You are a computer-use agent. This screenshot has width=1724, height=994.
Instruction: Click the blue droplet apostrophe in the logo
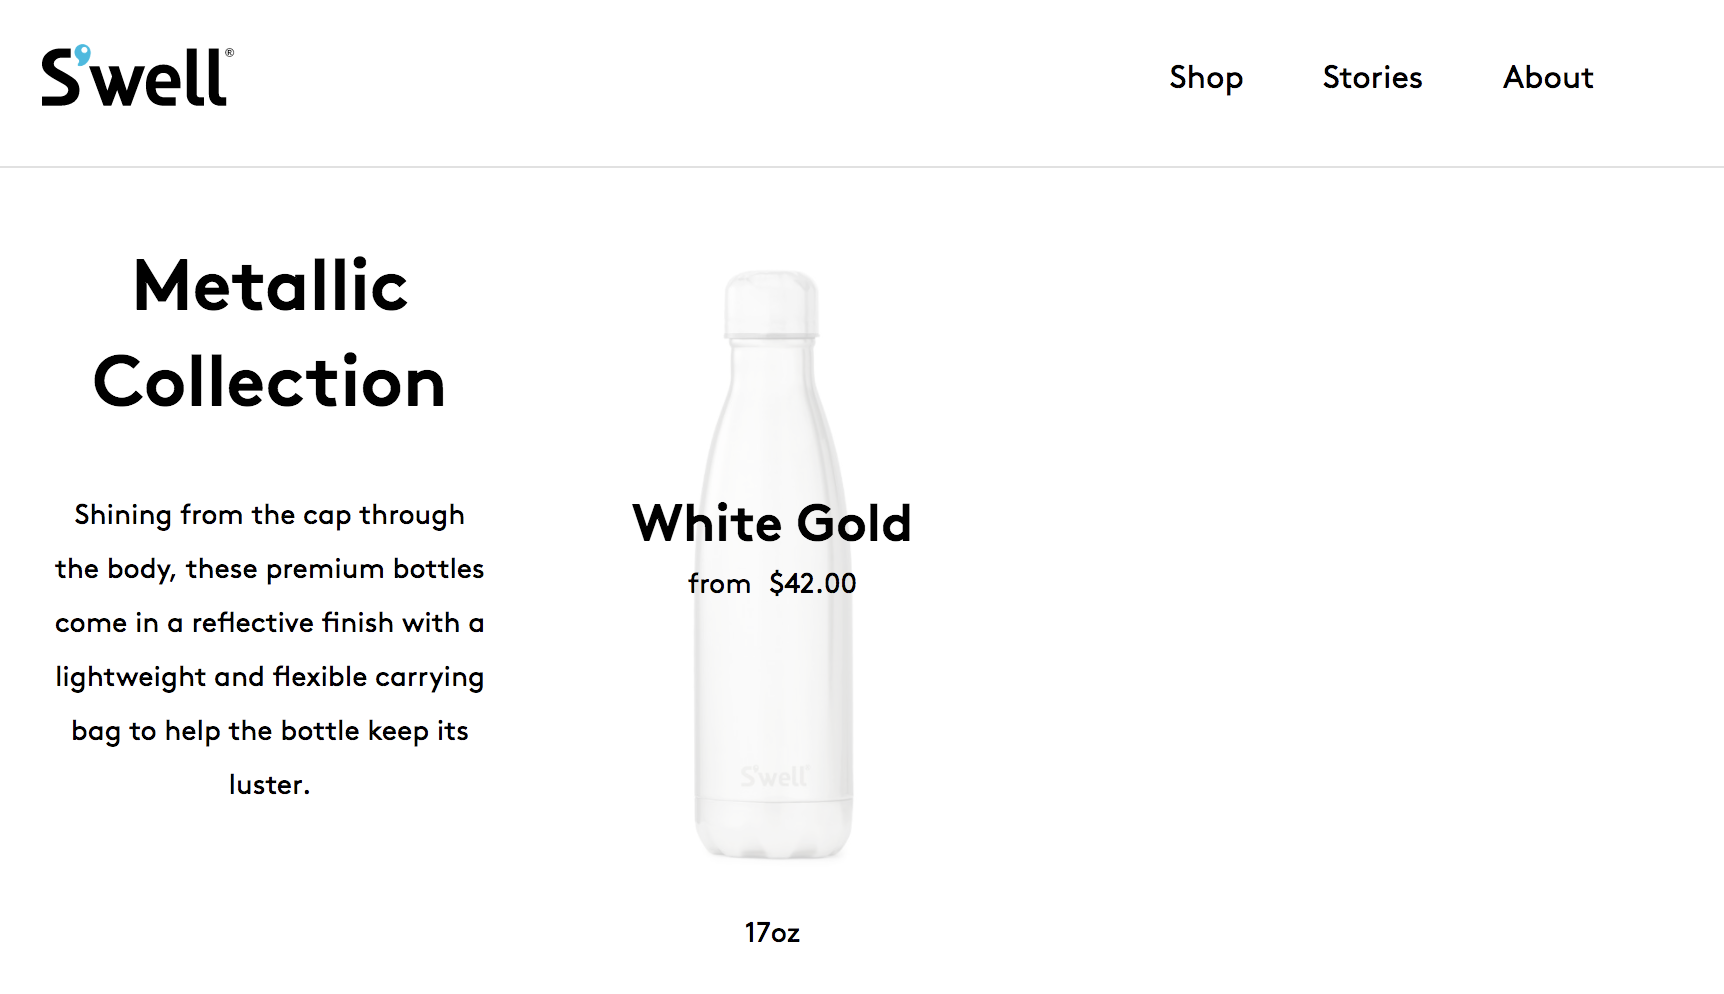[83, 54]
